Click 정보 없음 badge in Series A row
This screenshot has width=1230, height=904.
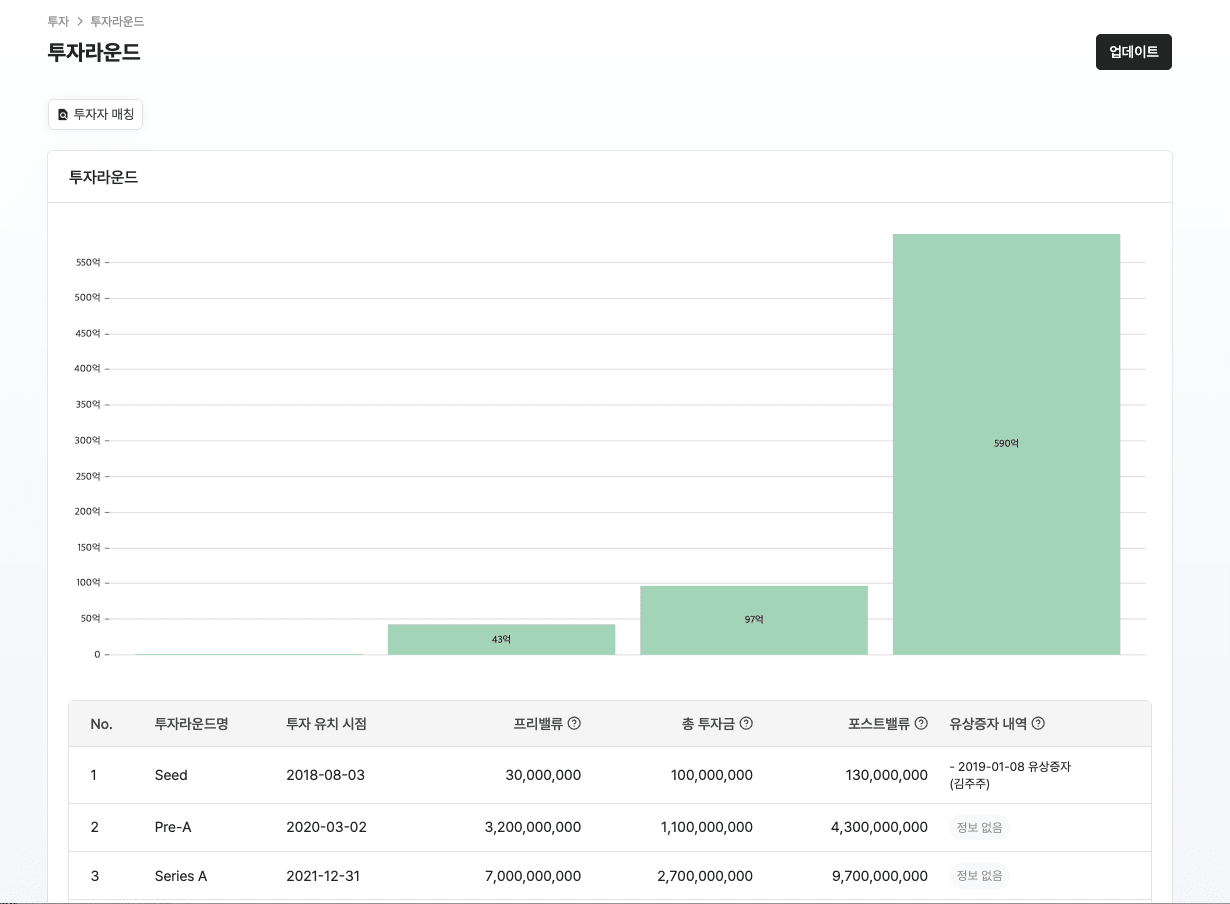tap(979, 876)
